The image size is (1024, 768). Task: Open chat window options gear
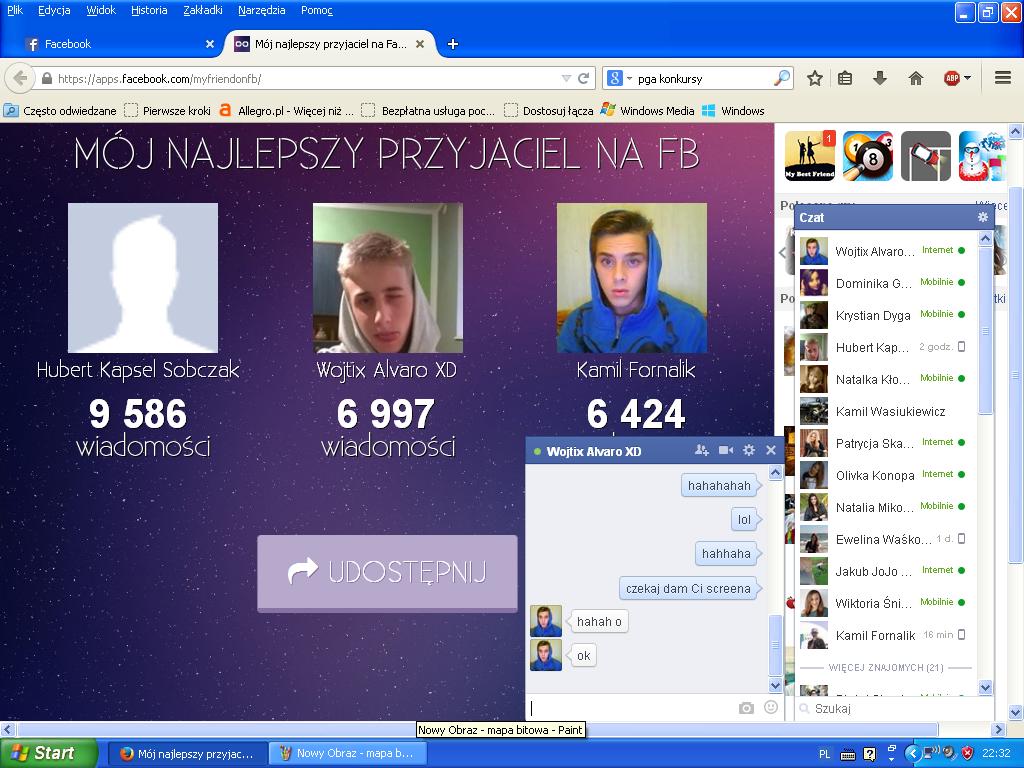tap(749, 451)
